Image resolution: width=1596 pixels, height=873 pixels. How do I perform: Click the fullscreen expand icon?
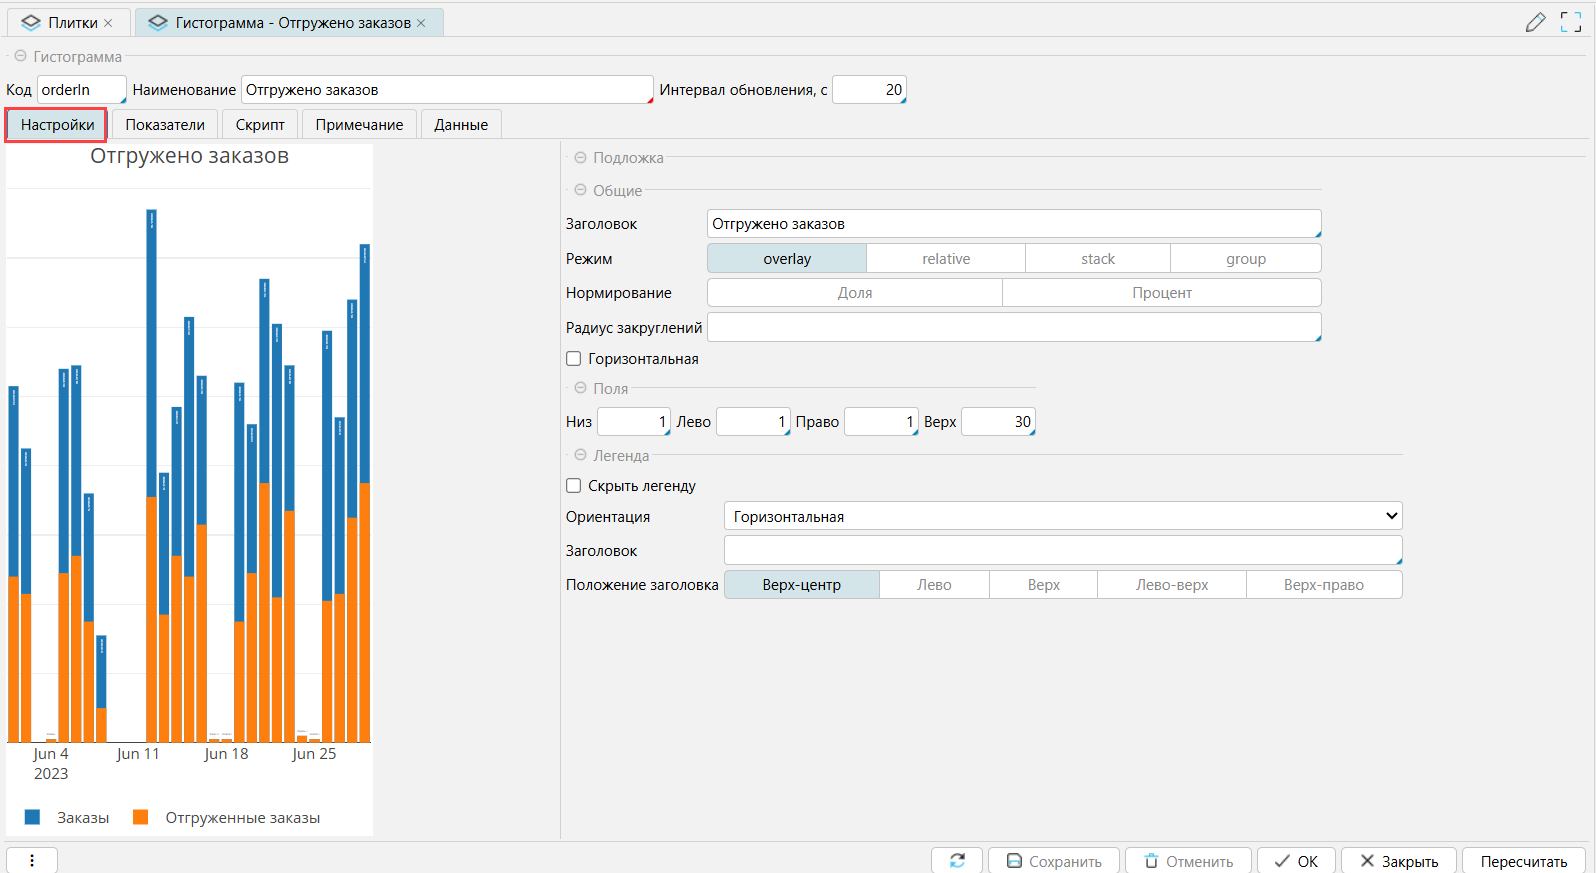[x=1571, y=22]
